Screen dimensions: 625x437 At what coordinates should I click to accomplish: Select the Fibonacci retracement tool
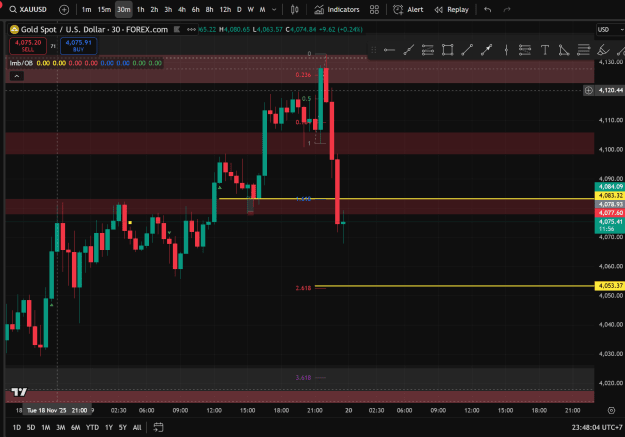[x=584, y=50]
